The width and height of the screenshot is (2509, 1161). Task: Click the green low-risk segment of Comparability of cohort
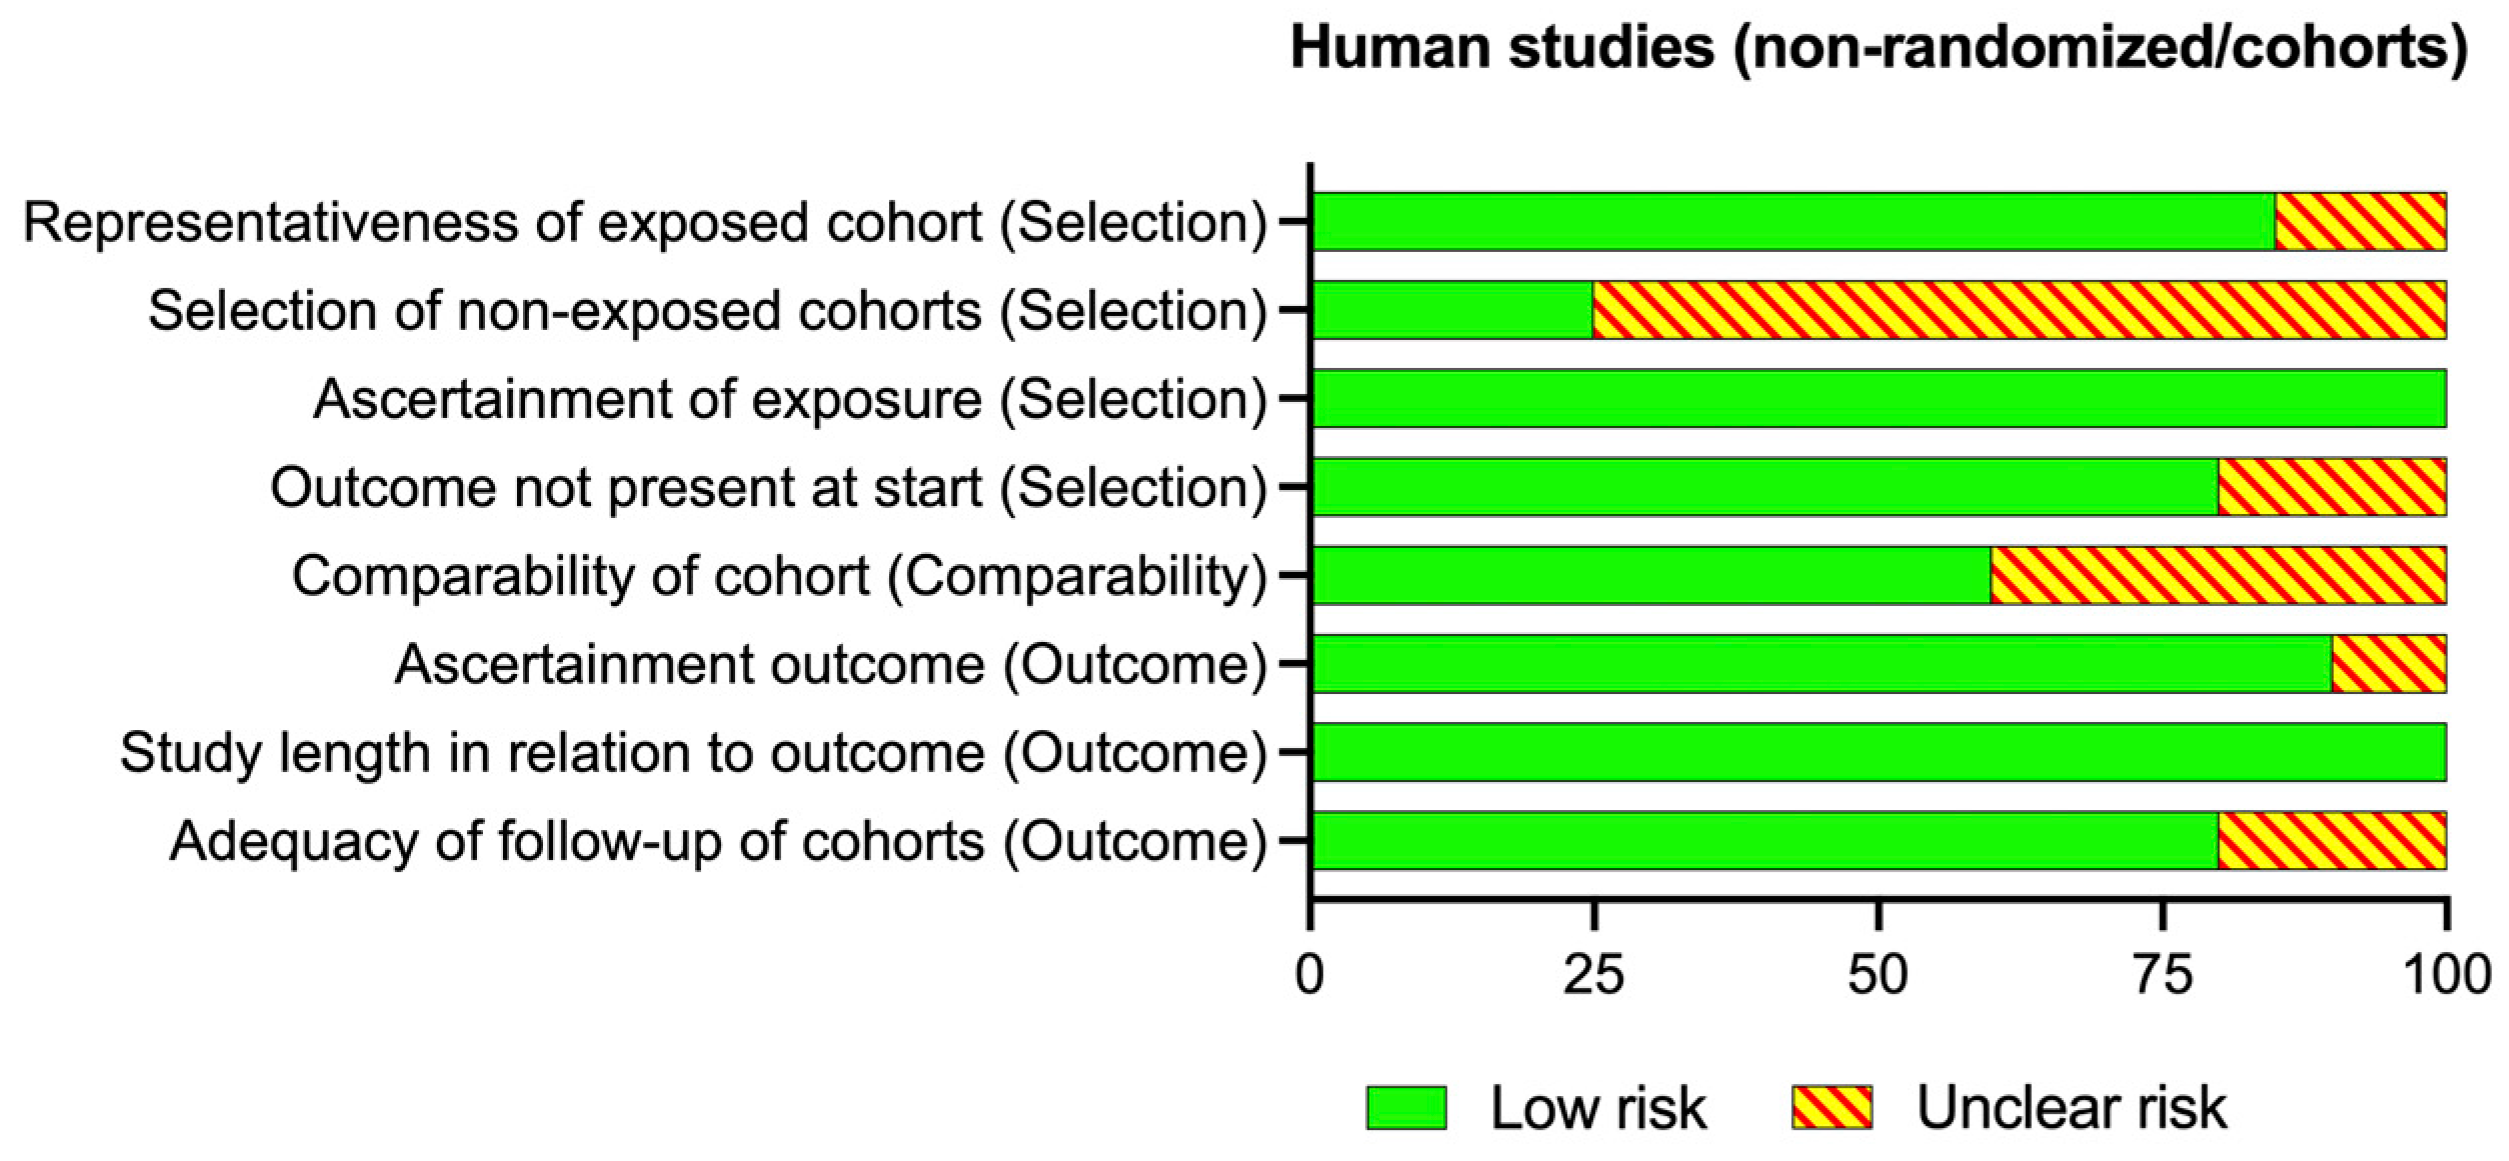1650,576
